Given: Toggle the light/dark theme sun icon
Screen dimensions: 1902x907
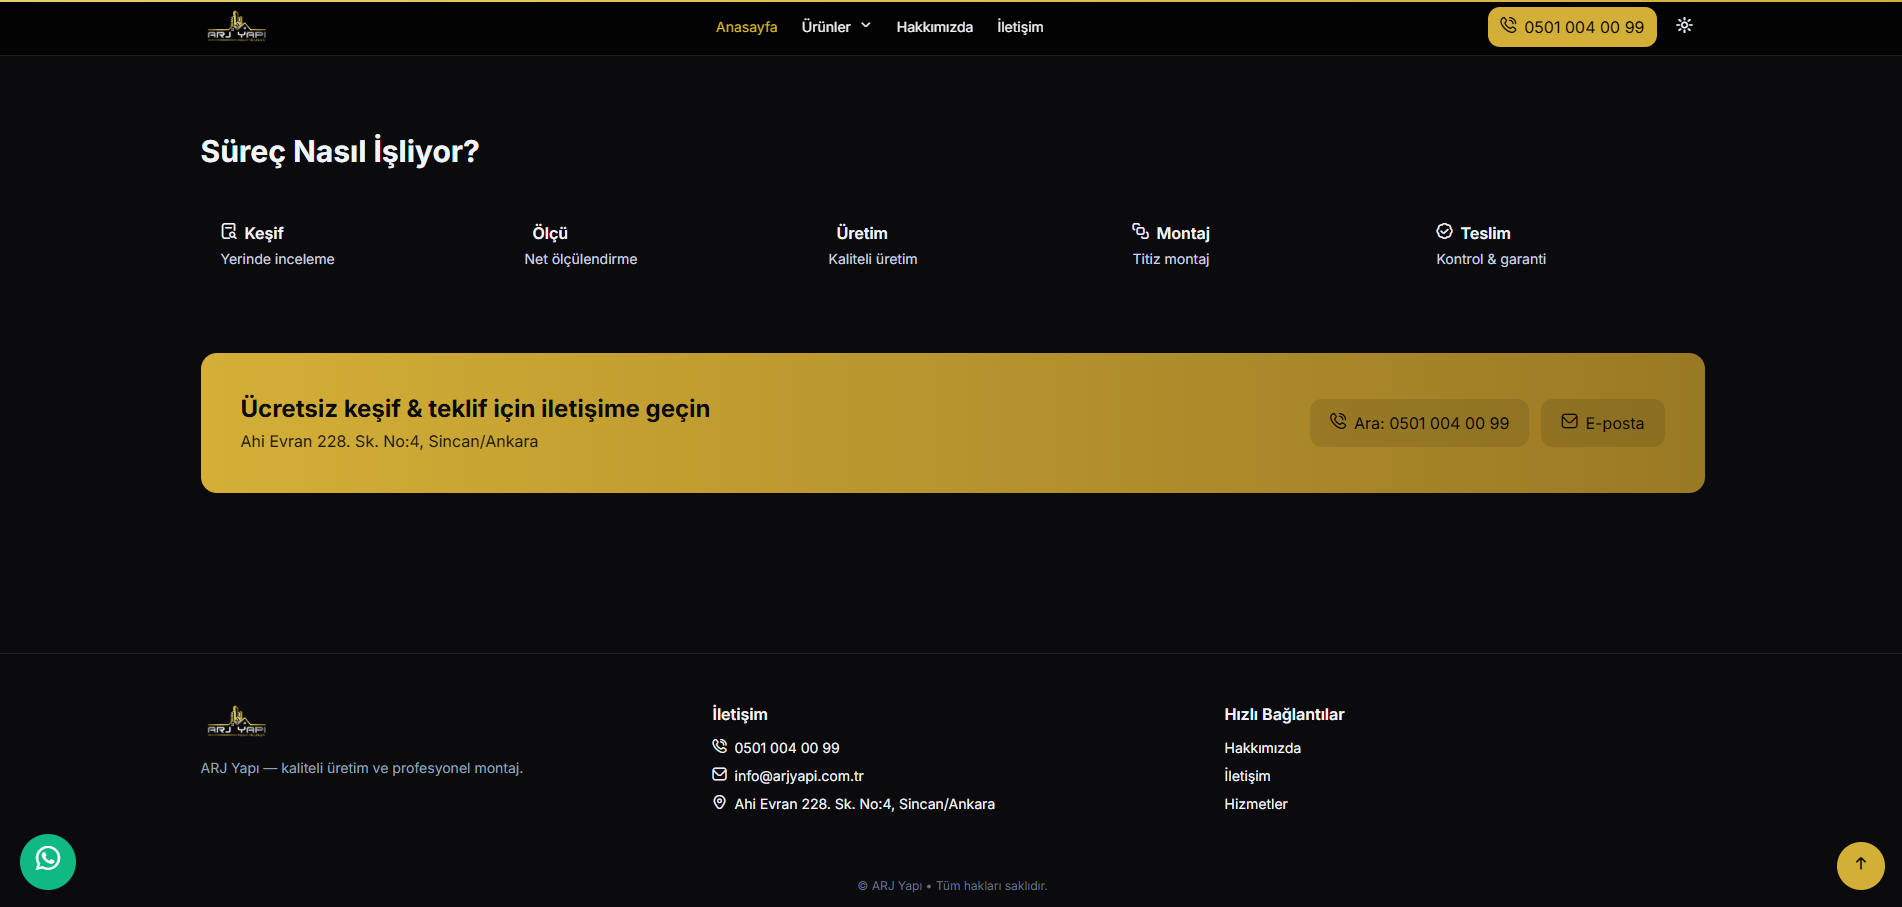Looking at the screenshot, I should point(1684,26).
